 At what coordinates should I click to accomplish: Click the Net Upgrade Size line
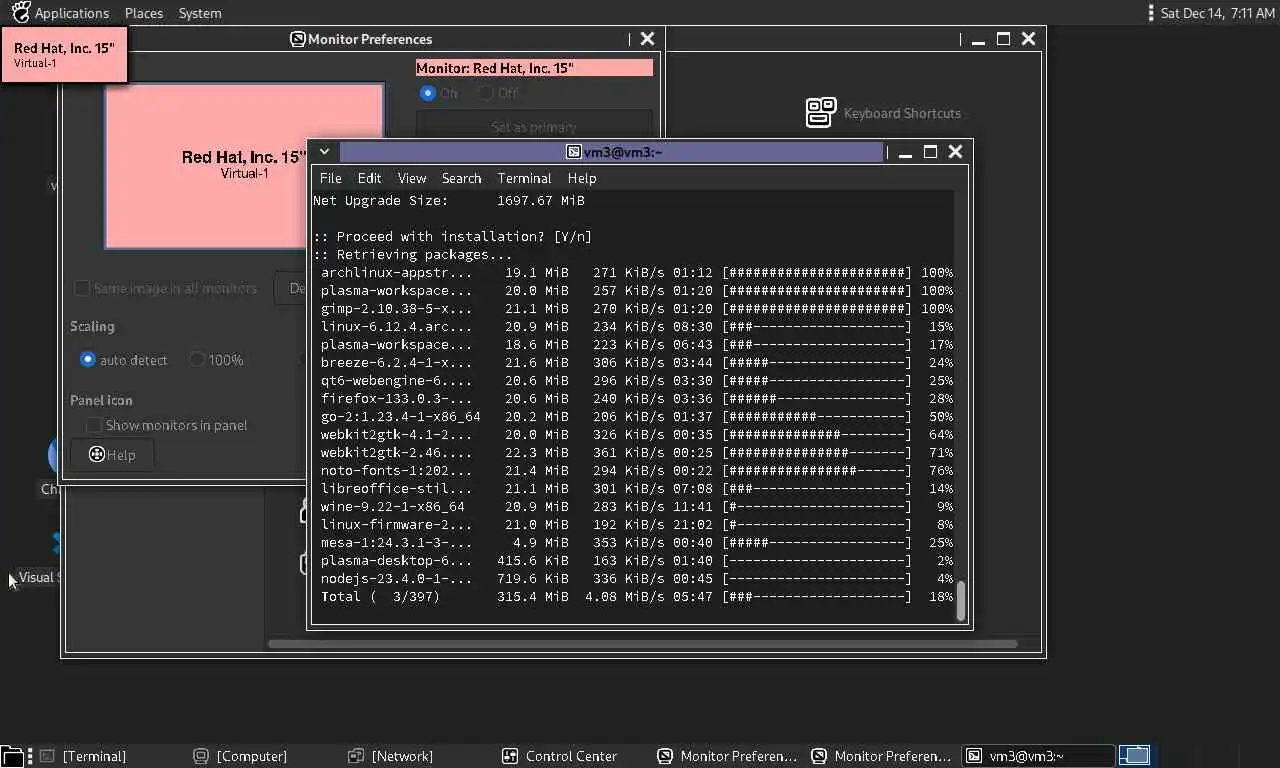click(x=449, y=200)
